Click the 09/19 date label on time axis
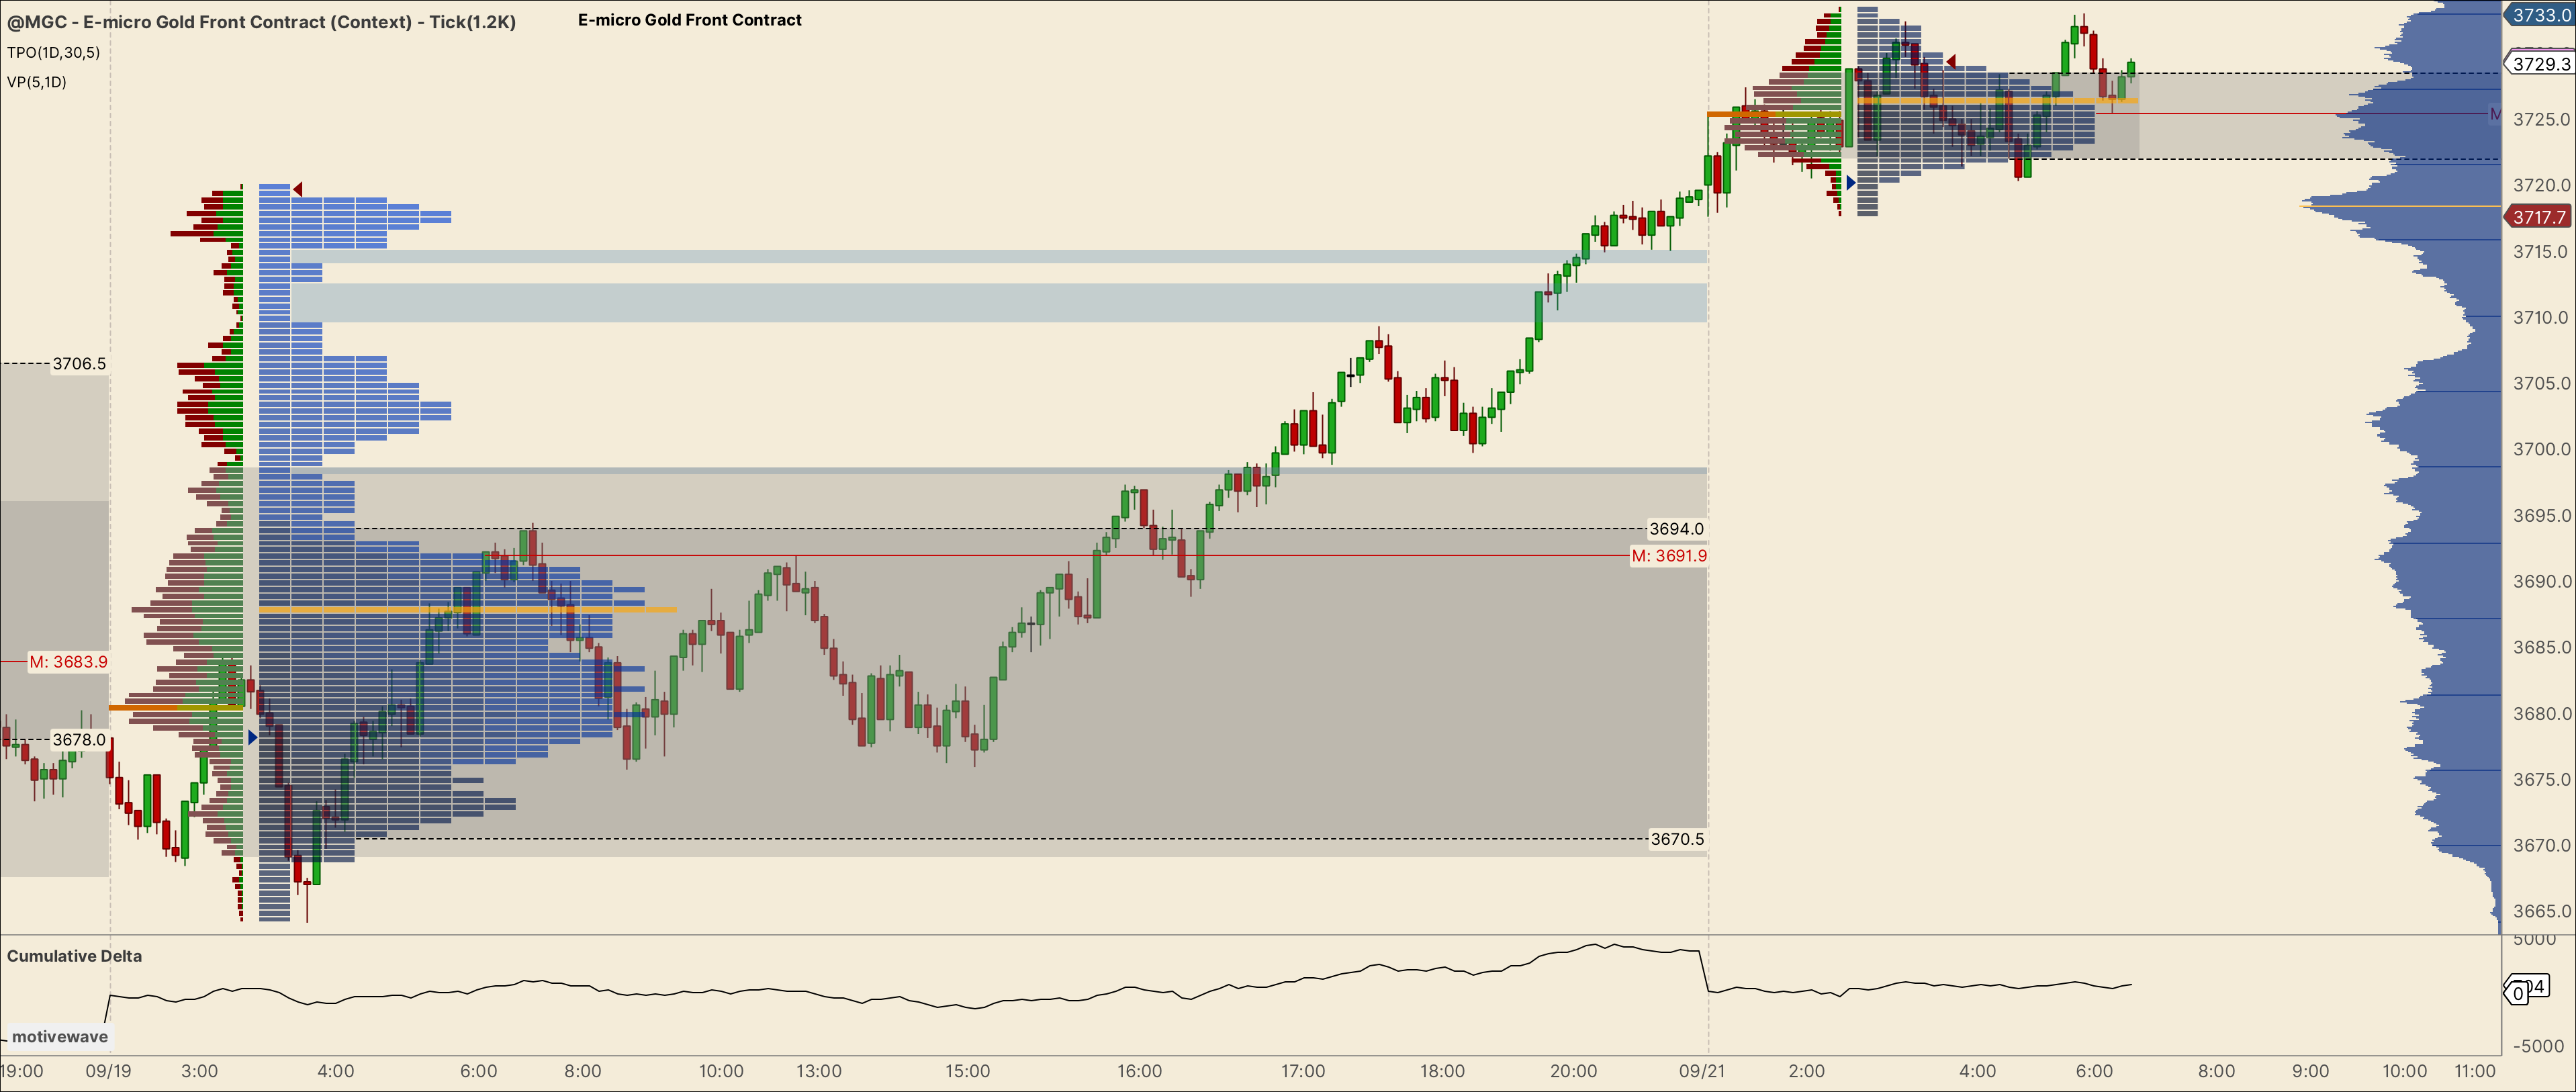The image size is (2576, 1092). [108, 1071]
